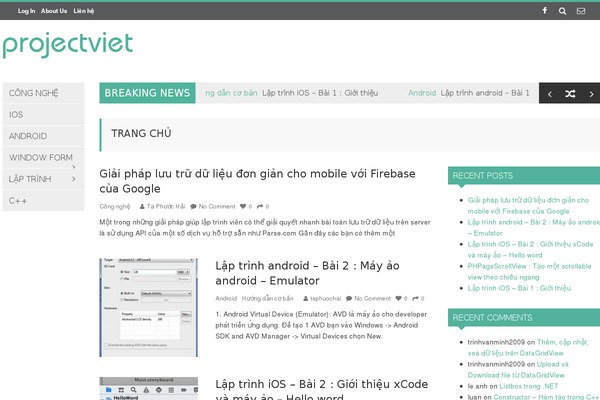Open recent post PHPageScrollView
Image resolution: width=600 pixels, height=400 pixels.
[x=529, y=271]
